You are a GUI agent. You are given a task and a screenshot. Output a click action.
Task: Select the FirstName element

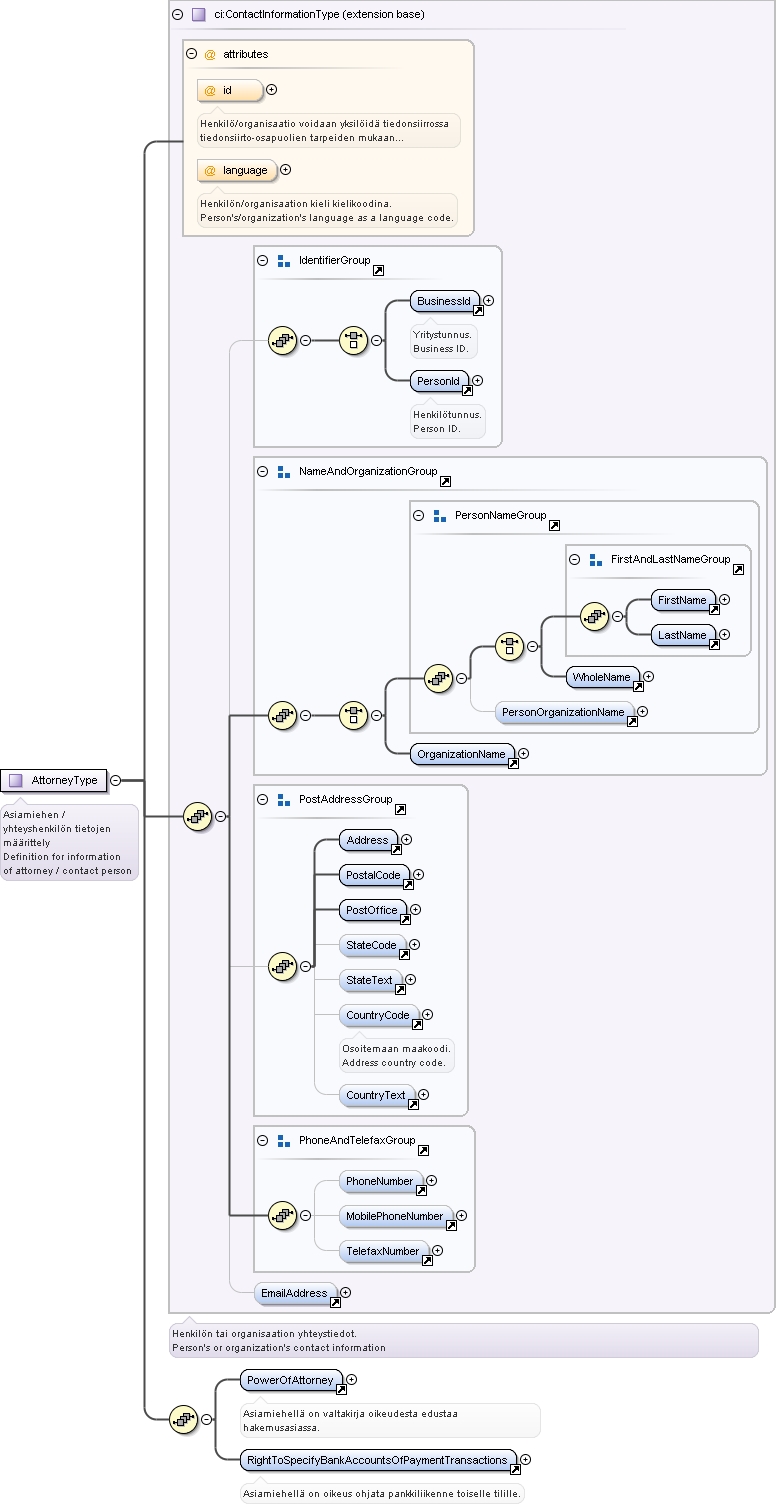coord(683,600)
